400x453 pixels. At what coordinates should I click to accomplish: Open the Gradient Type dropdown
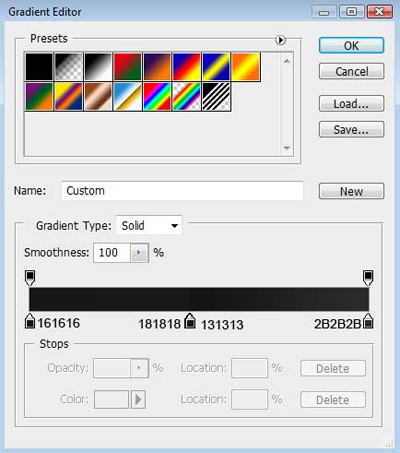(x=149, y=226)
